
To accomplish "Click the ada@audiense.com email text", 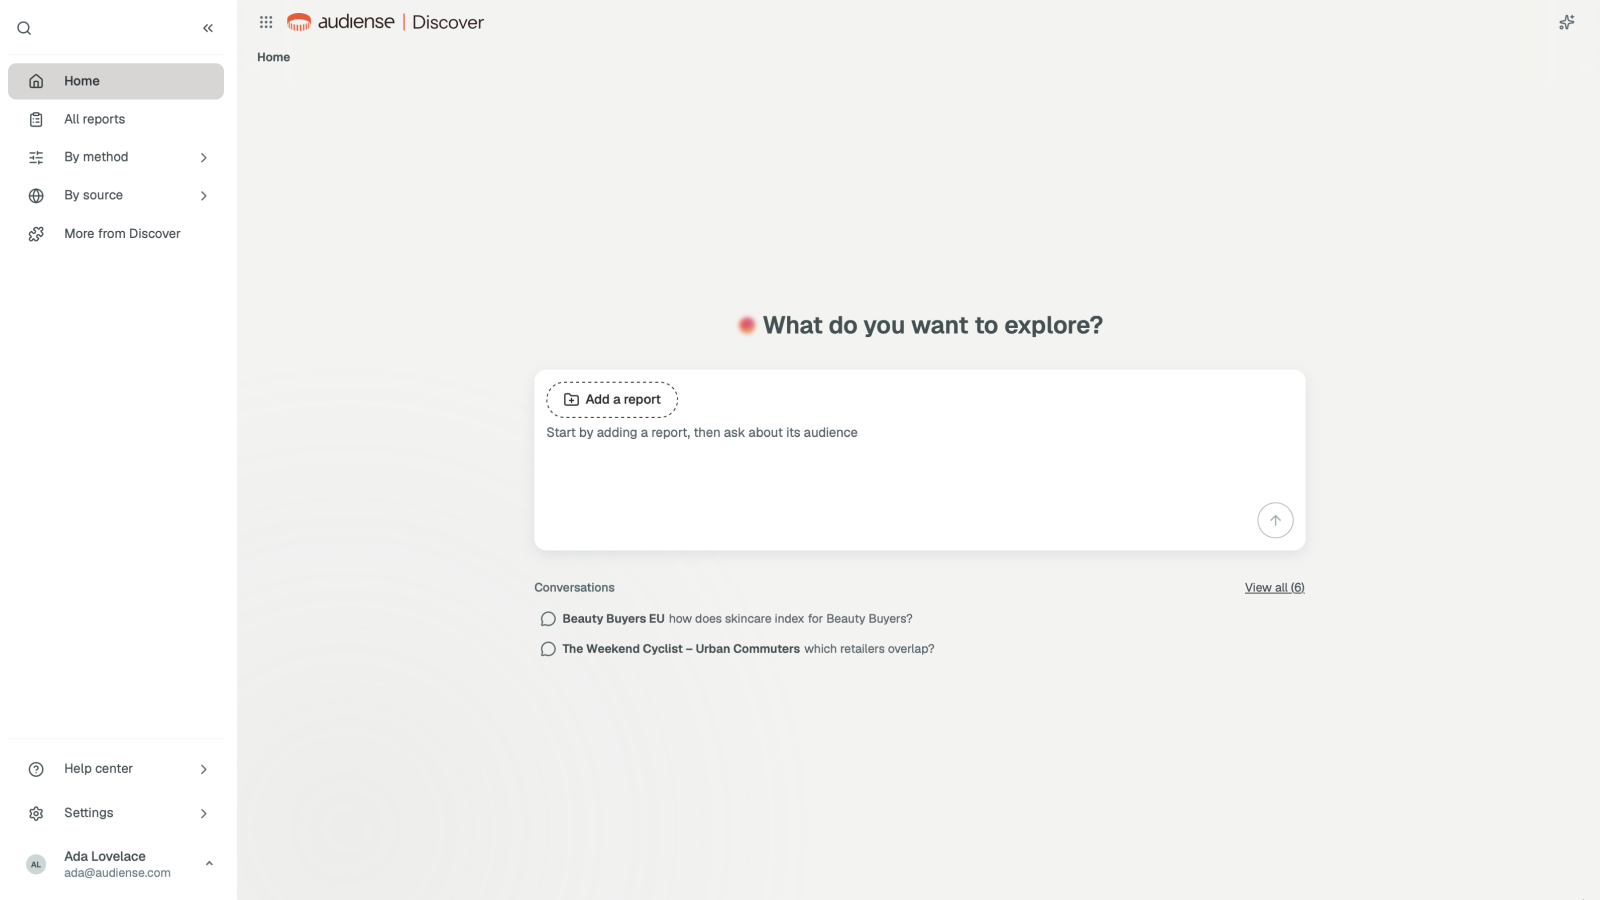I will pyautogui.click(x=117, y=873).
